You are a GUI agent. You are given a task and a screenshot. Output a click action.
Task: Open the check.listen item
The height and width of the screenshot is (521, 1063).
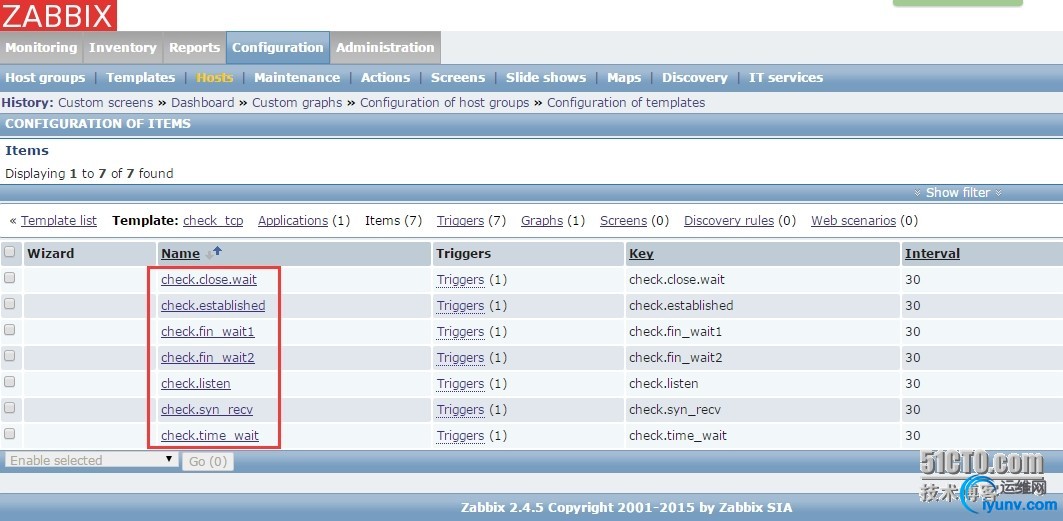coord(196,383)
